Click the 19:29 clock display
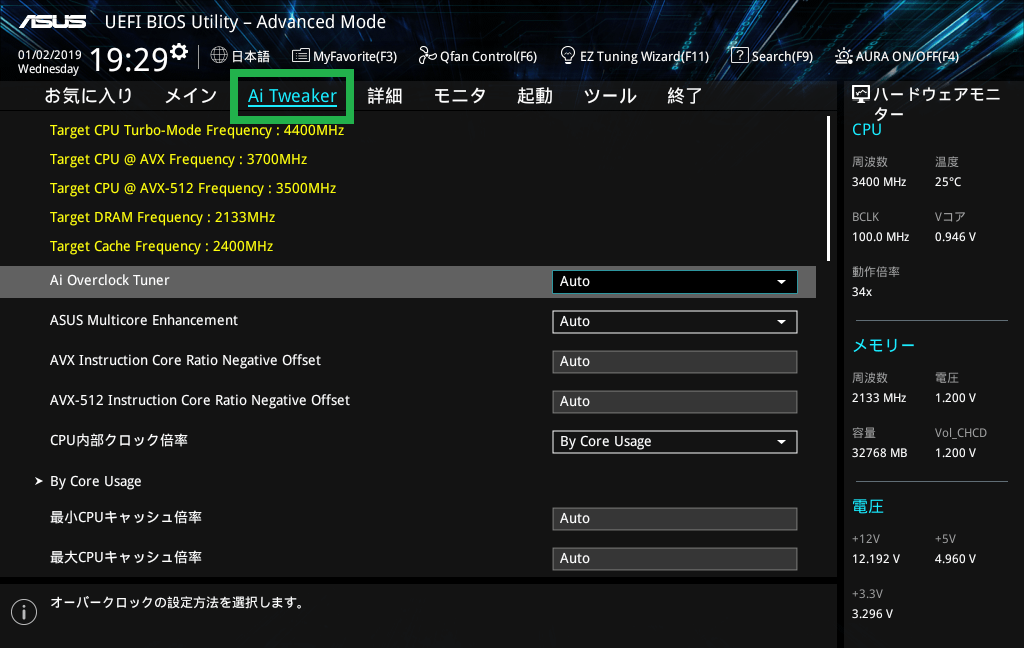The height and width of the screenshot is (648, 1024). click(x=129, y=59)
